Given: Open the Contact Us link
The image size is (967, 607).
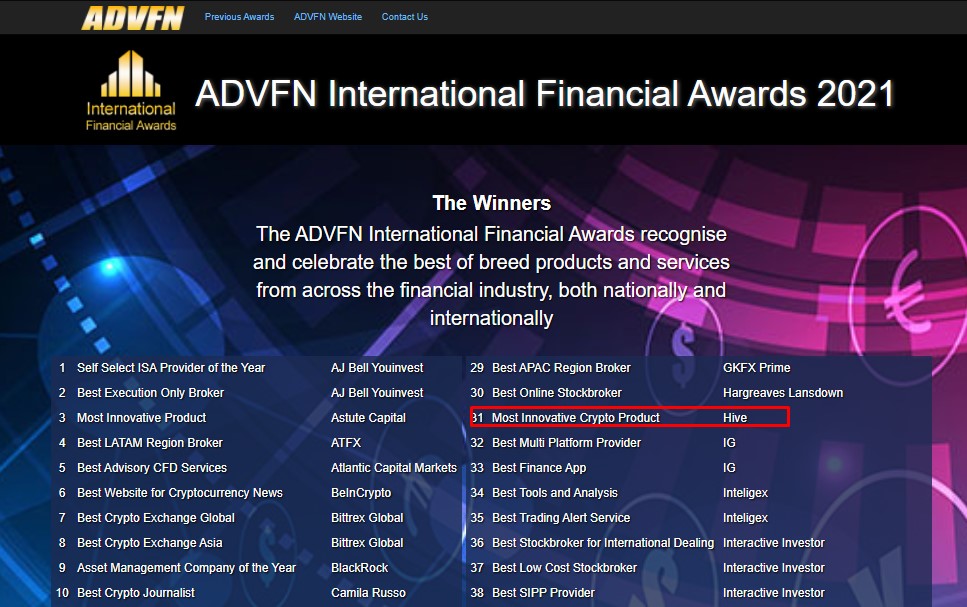Looking at the screenshot, I should coord(405,17).
